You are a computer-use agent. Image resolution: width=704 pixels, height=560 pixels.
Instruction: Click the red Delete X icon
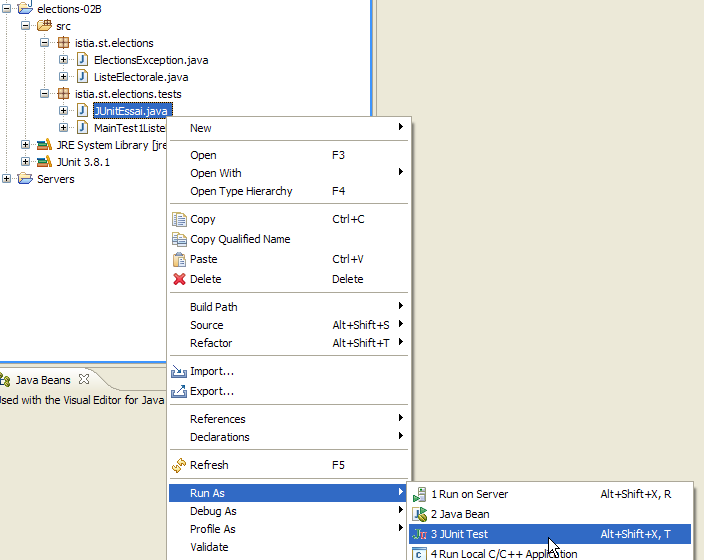180,279
